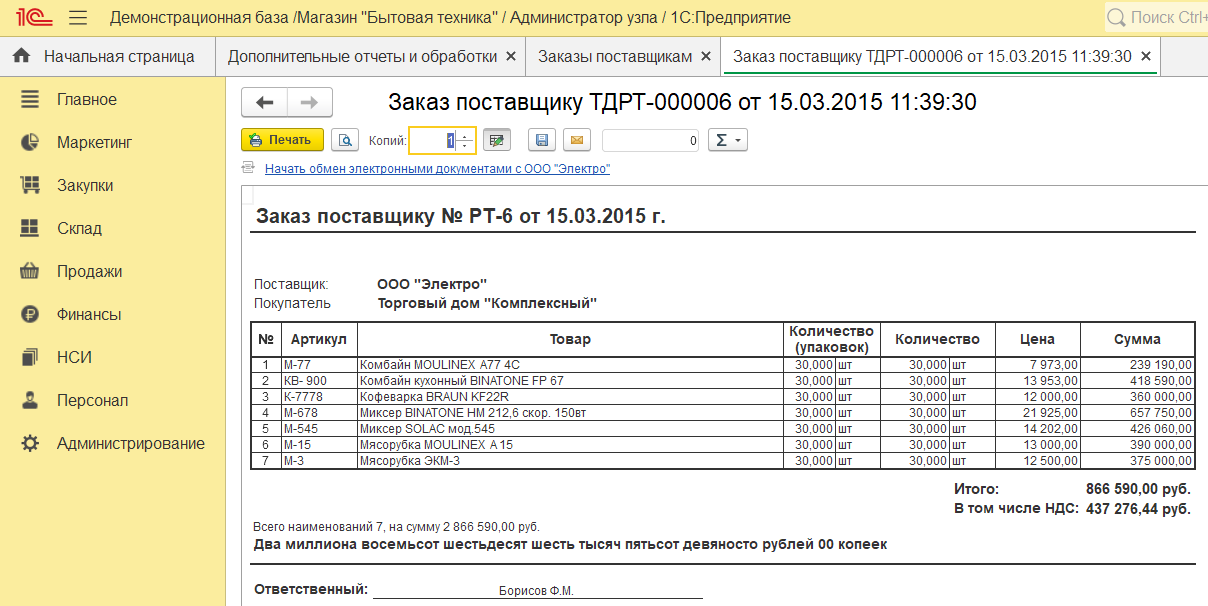Click the Товар column header
This screenshot has height=606, width=1208.
coord(570,339)
